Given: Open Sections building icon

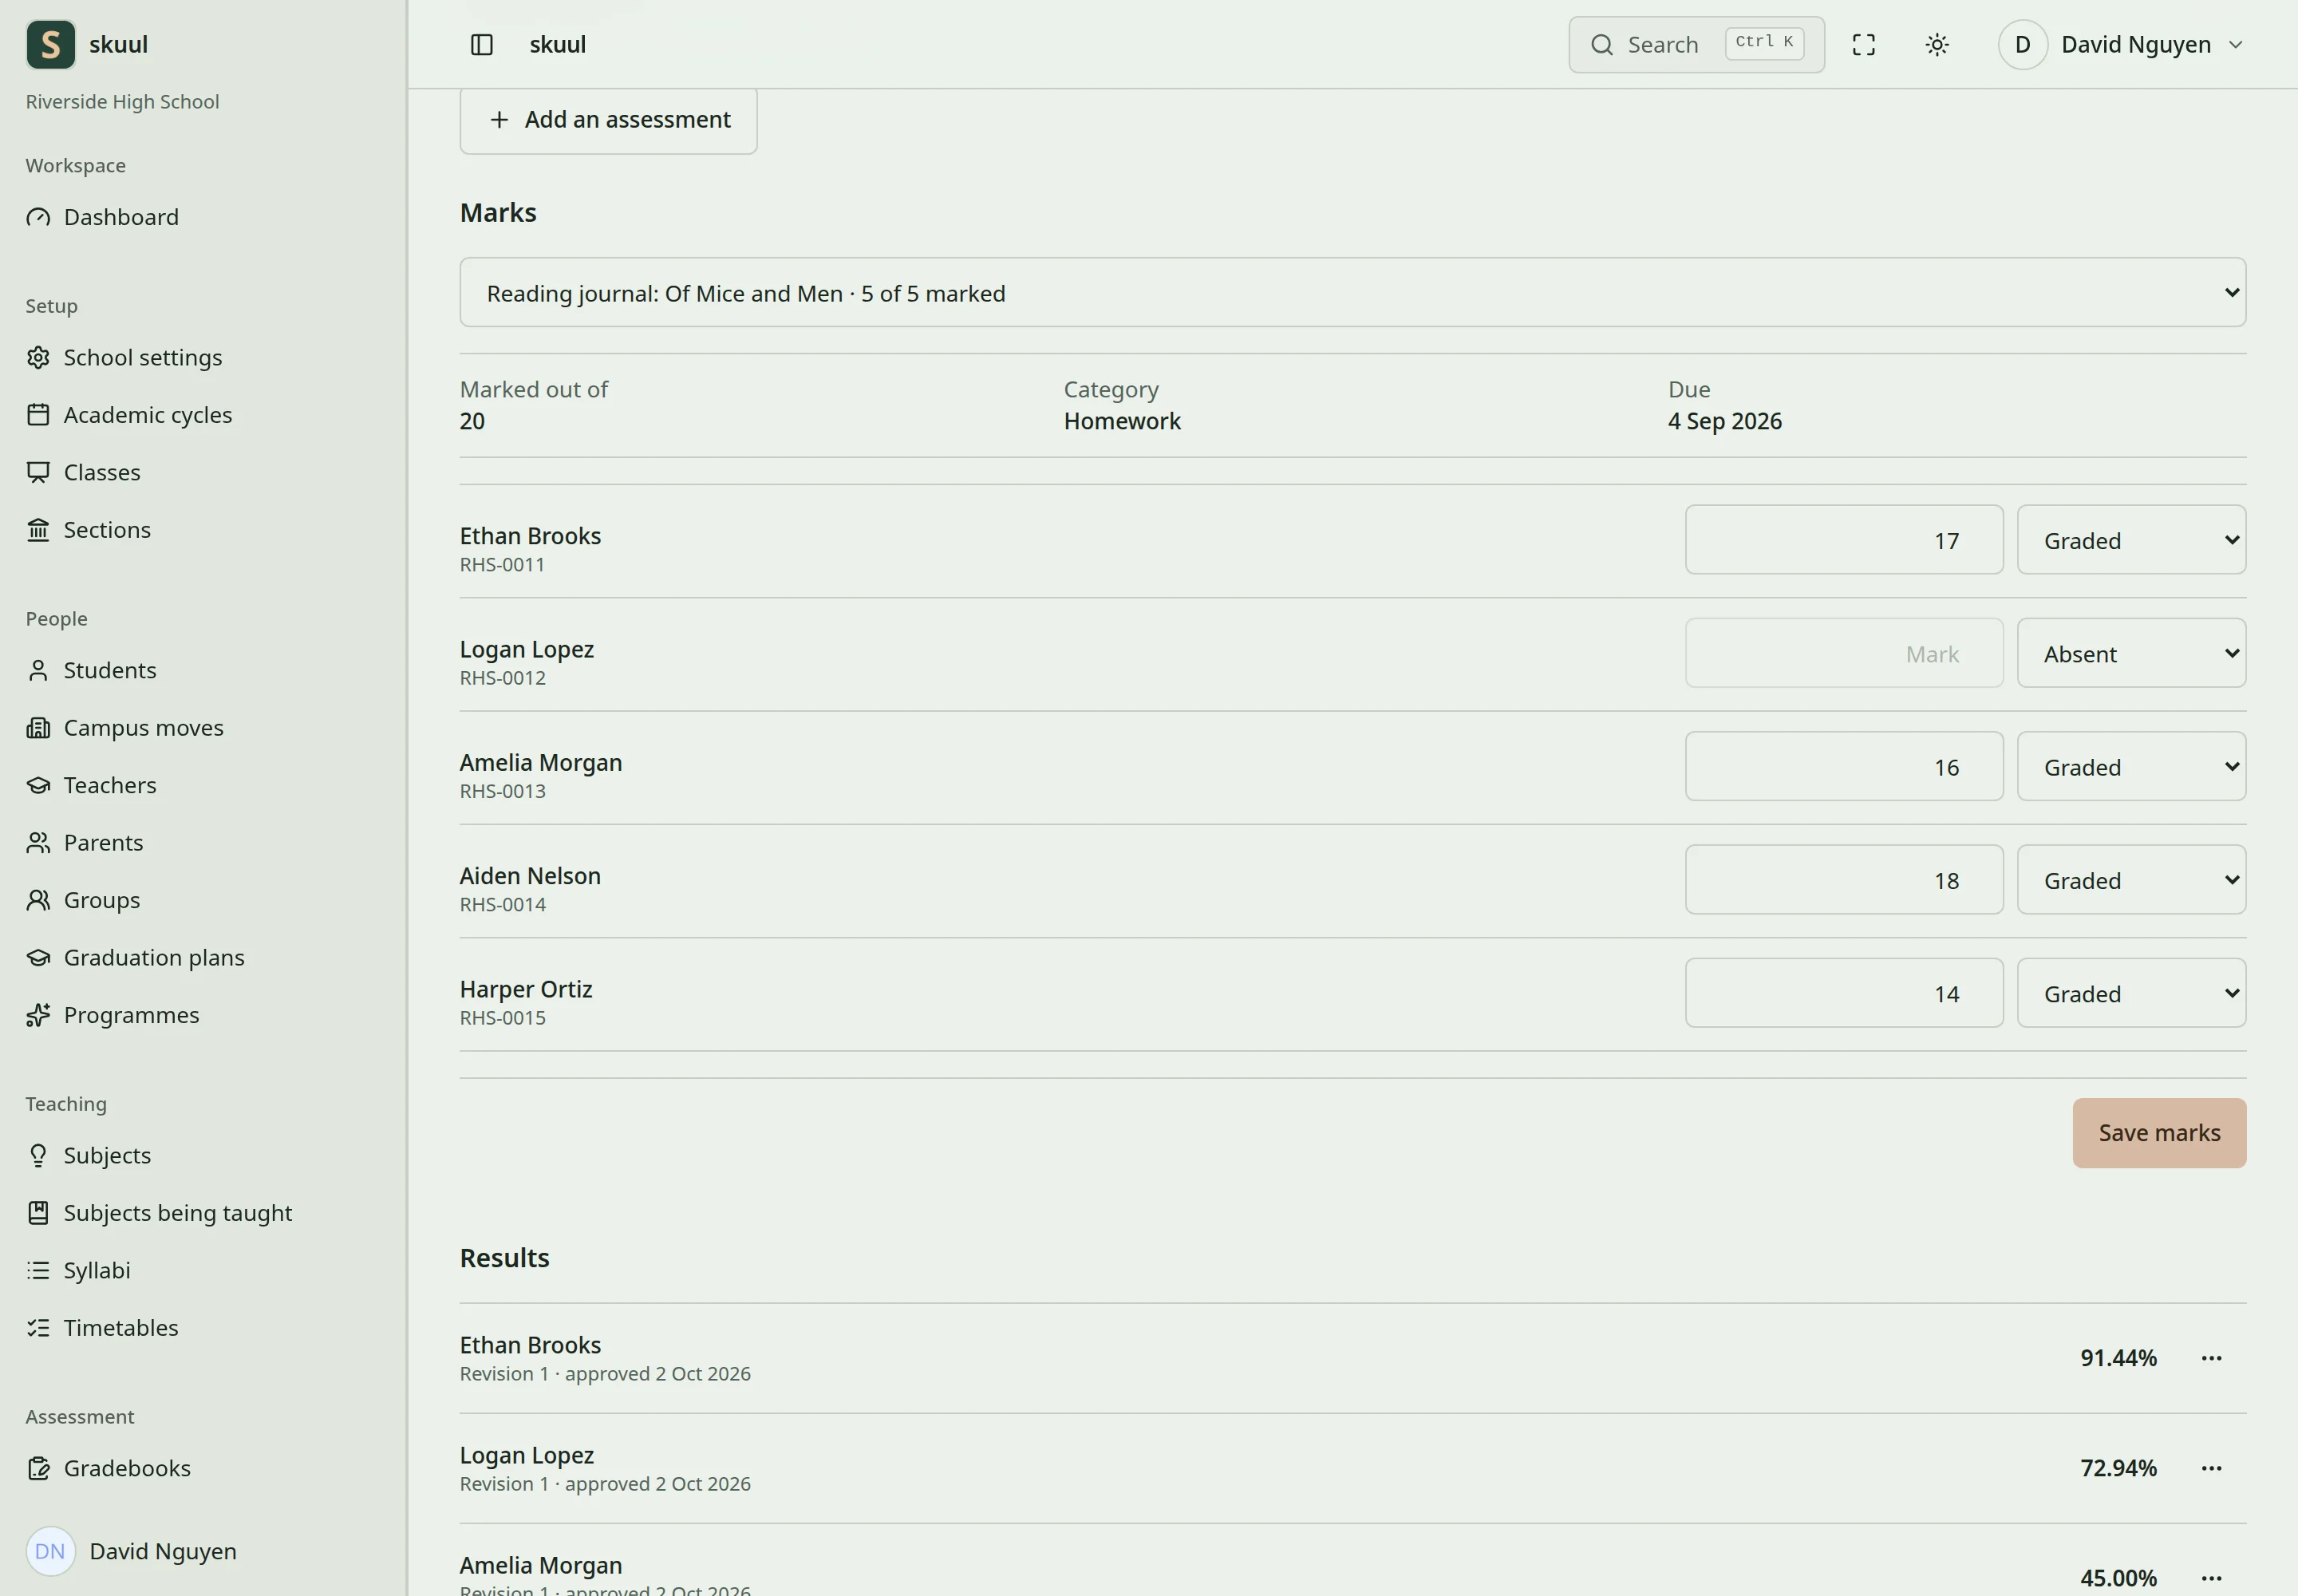Looking at the screenshot, I should click(38, 529).
